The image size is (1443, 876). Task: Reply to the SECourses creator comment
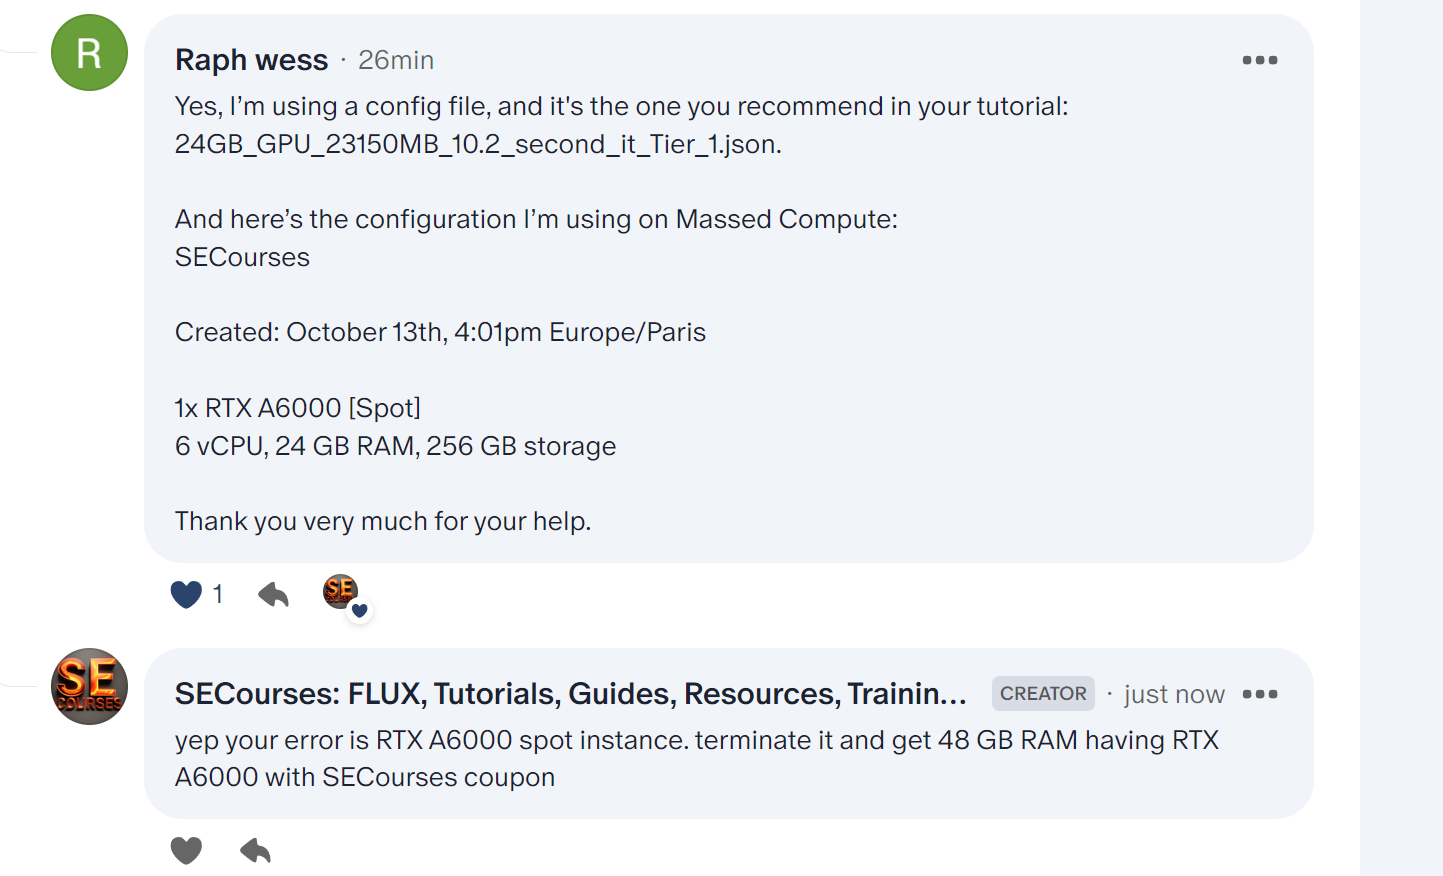pos(256,851)
